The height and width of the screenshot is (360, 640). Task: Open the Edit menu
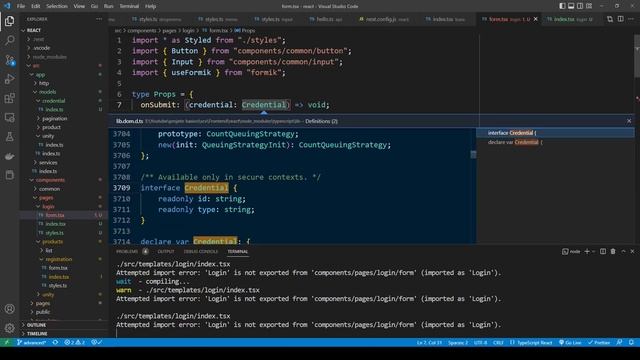pyautogui.click(x=36, y=6)
